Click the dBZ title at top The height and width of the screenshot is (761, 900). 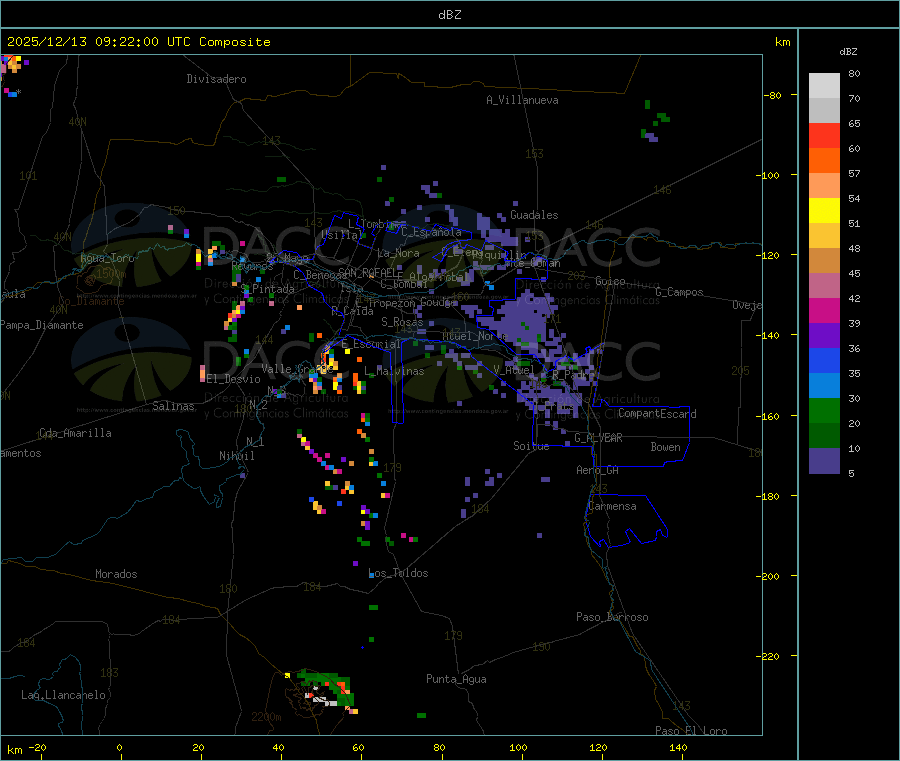point(449,15)
